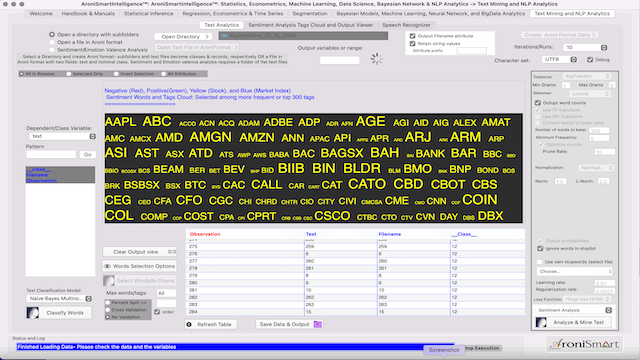Select Open a file in Aroni format

pyautogui.click(x=52, y=42)
